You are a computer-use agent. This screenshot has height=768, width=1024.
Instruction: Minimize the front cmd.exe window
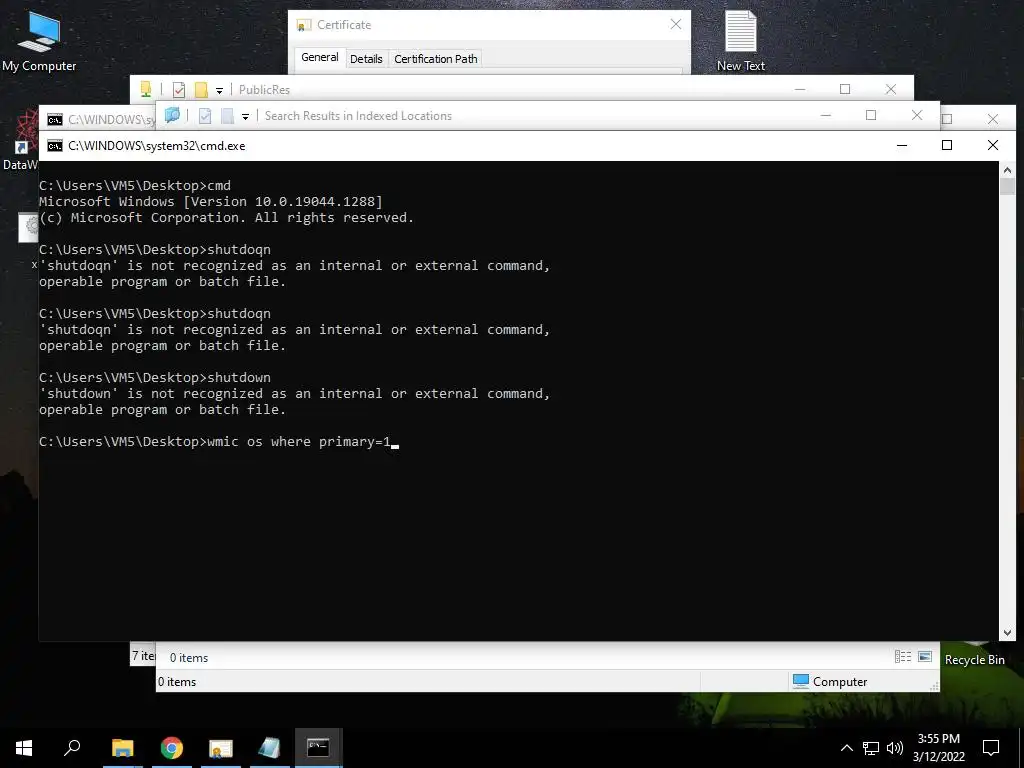point(902,145)
